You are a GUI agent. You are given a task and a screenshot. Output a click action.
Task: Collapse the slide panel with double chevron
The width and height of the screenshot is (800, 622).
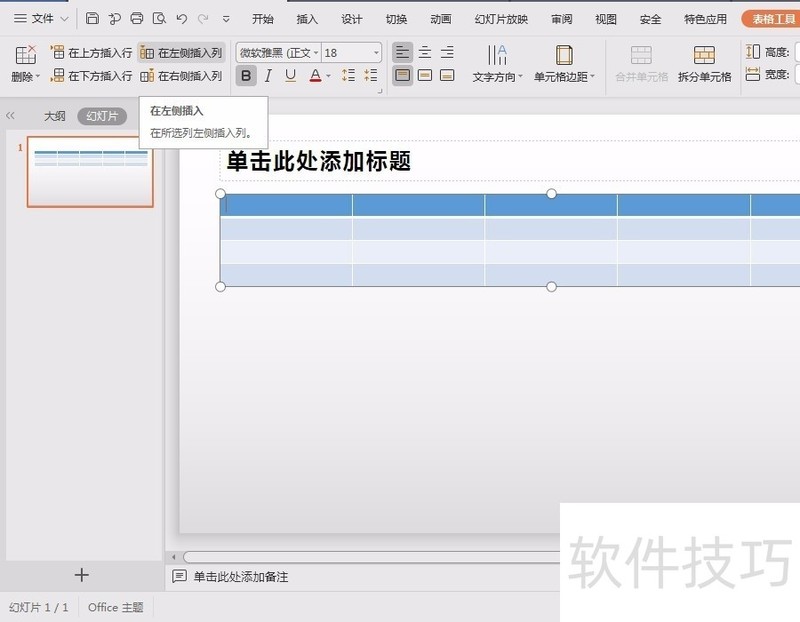(x=10, y=116)
